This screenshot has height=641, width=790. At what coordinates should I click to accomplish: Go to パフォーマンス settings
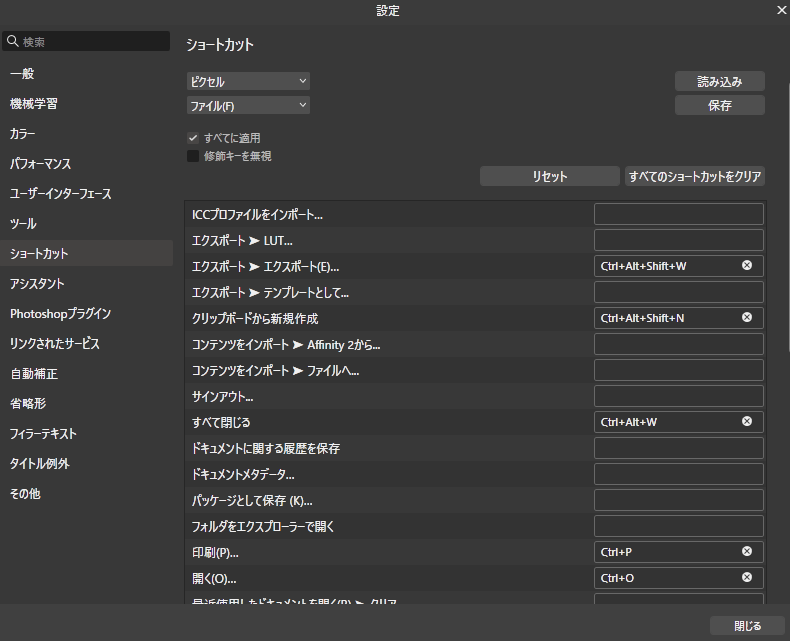(x=40, y=164)
